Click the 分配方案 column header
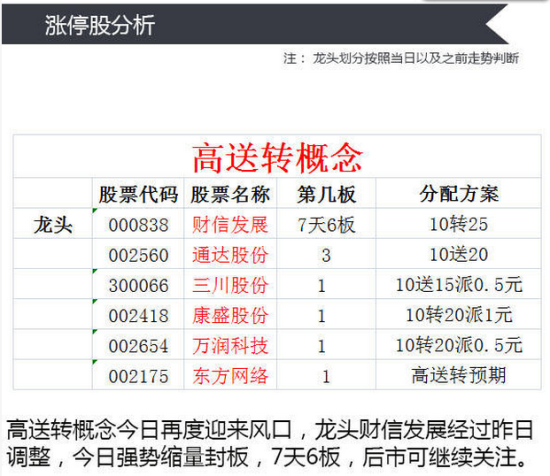Screen dimensions: 550x476 tap(459, 194)
